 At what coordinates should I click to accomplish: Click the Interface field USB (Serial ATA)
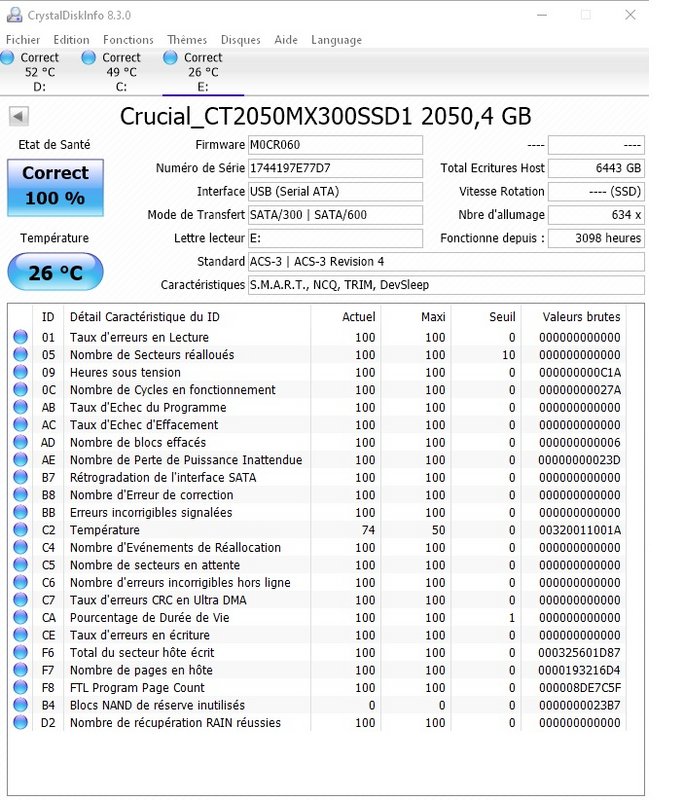click(335, 191)
